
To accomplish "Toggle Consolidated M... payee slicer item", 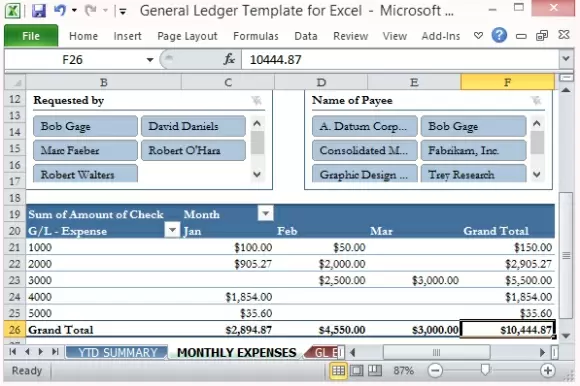I will pos(365,150).
